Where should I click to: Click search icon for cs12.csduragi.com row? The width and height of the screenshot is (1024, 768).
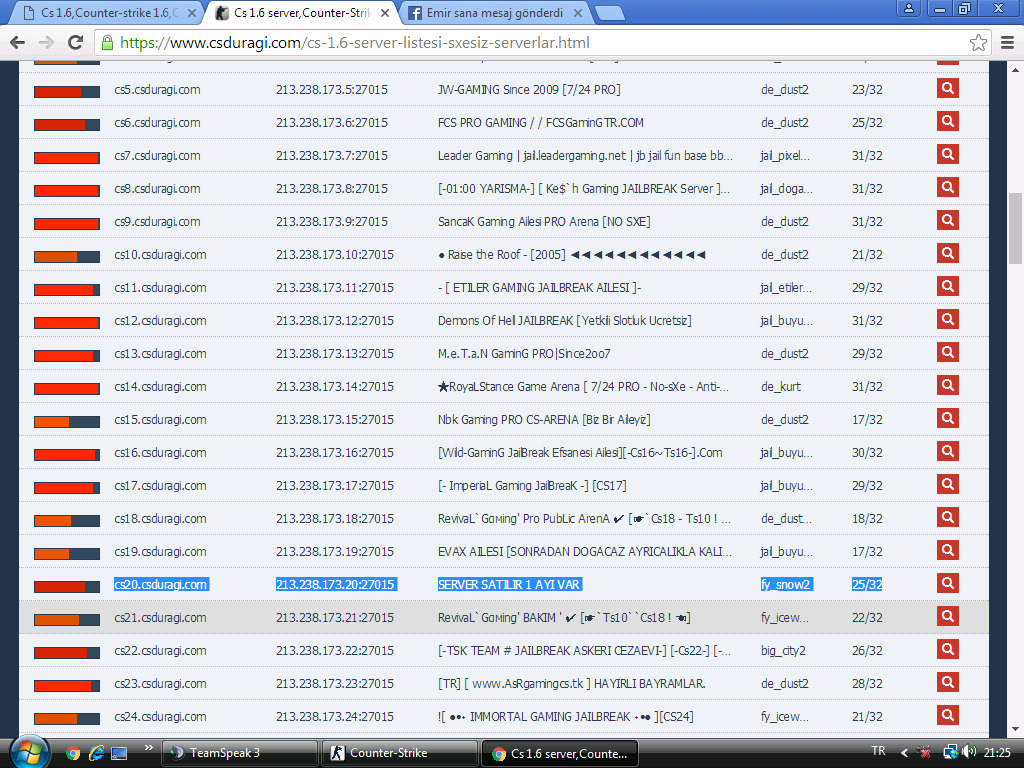coord(948,319)
